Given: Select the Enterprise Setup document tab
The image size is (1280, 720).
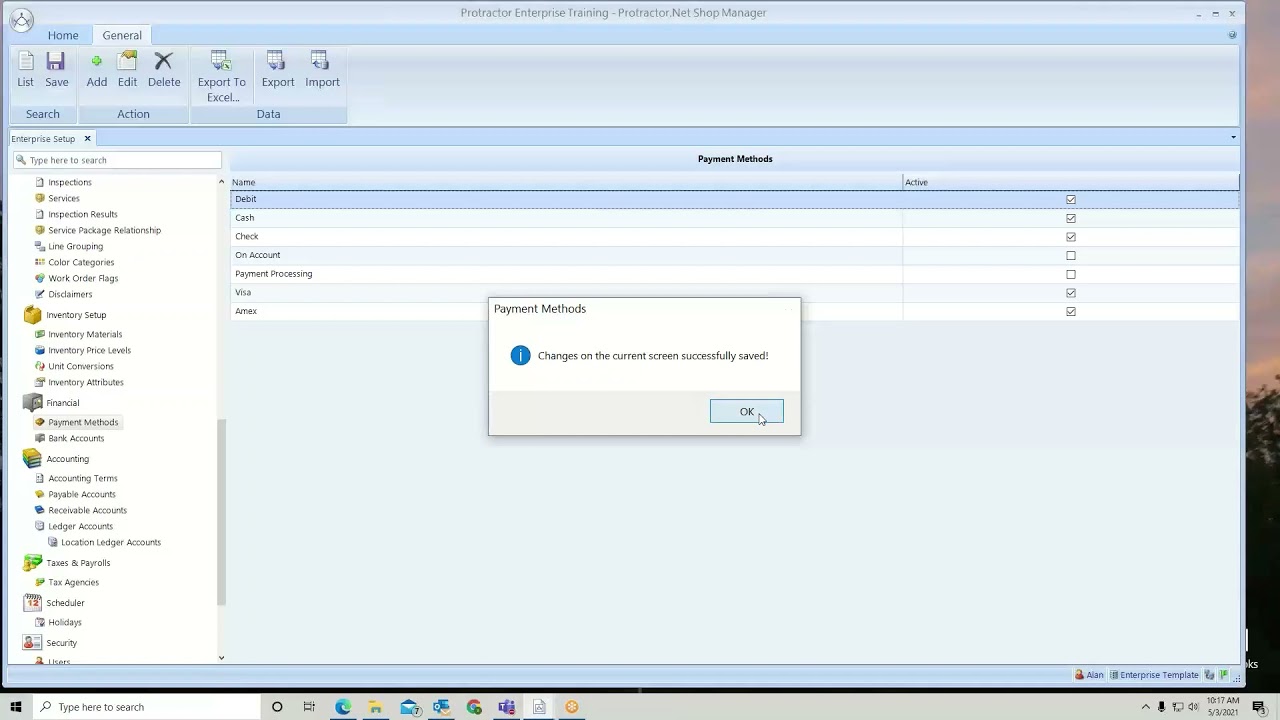Looking at the screenshot, I should (43, 139).
